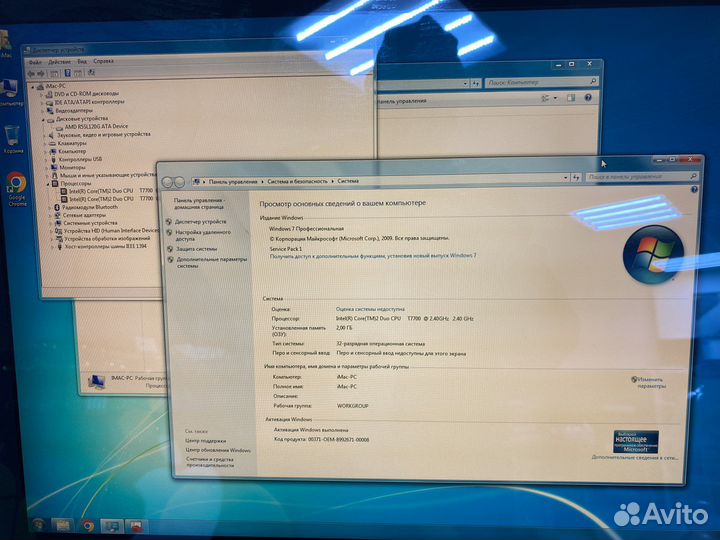Open Счетчики и средства производительности link
The image size is (720, 540).
[210, 462]
